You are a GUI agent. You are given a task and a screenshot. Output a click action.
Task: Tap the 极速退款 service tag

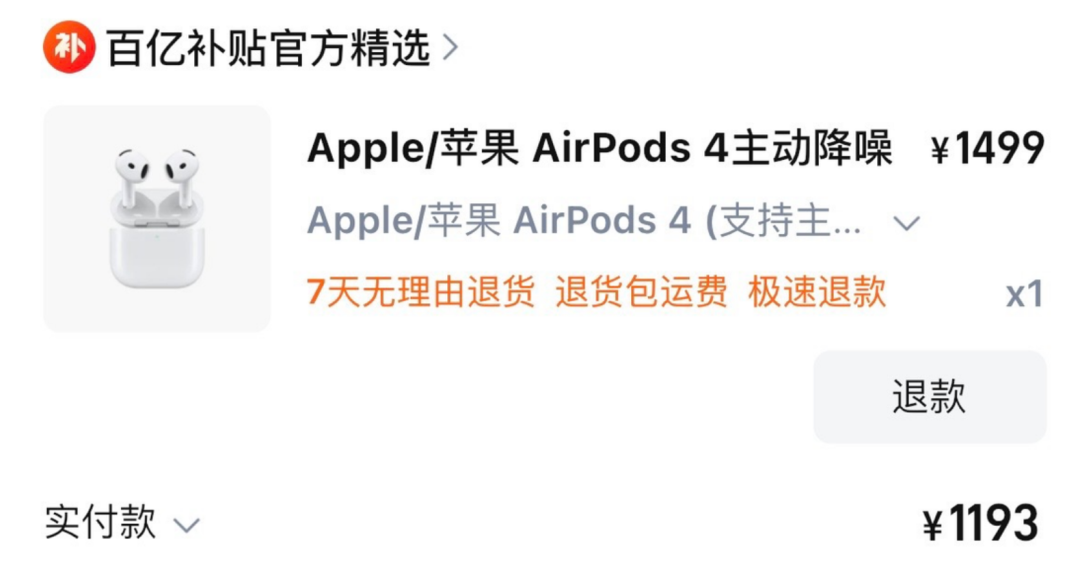(817, 291)
